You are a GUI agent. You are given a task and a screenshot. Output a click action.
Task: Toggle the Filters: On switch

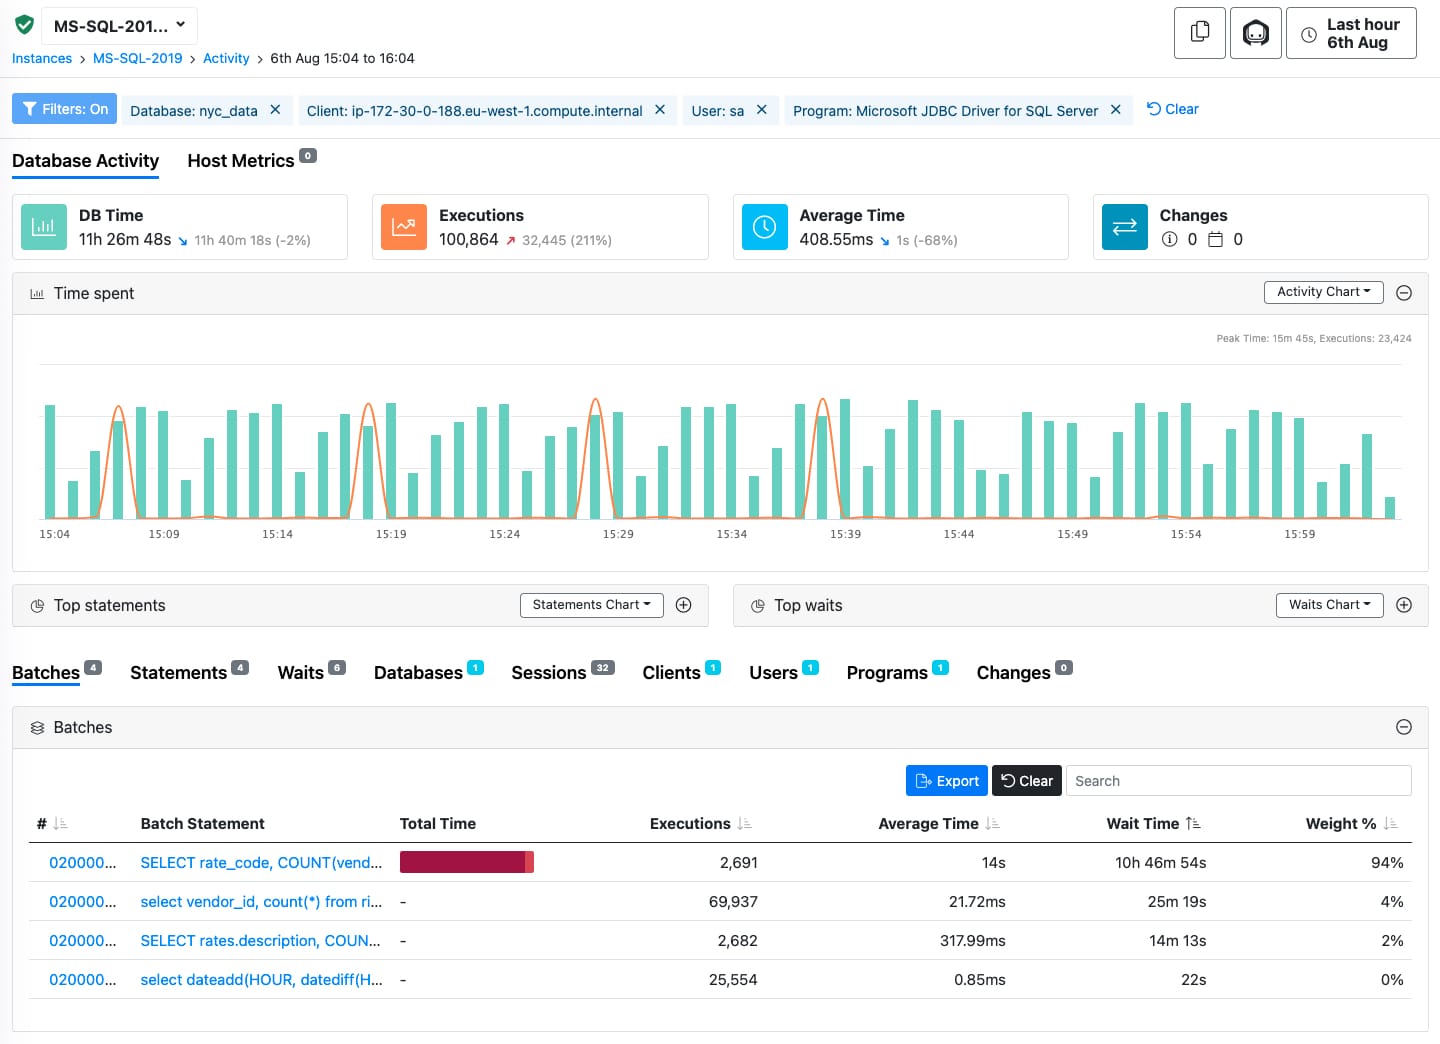(64, 108)
